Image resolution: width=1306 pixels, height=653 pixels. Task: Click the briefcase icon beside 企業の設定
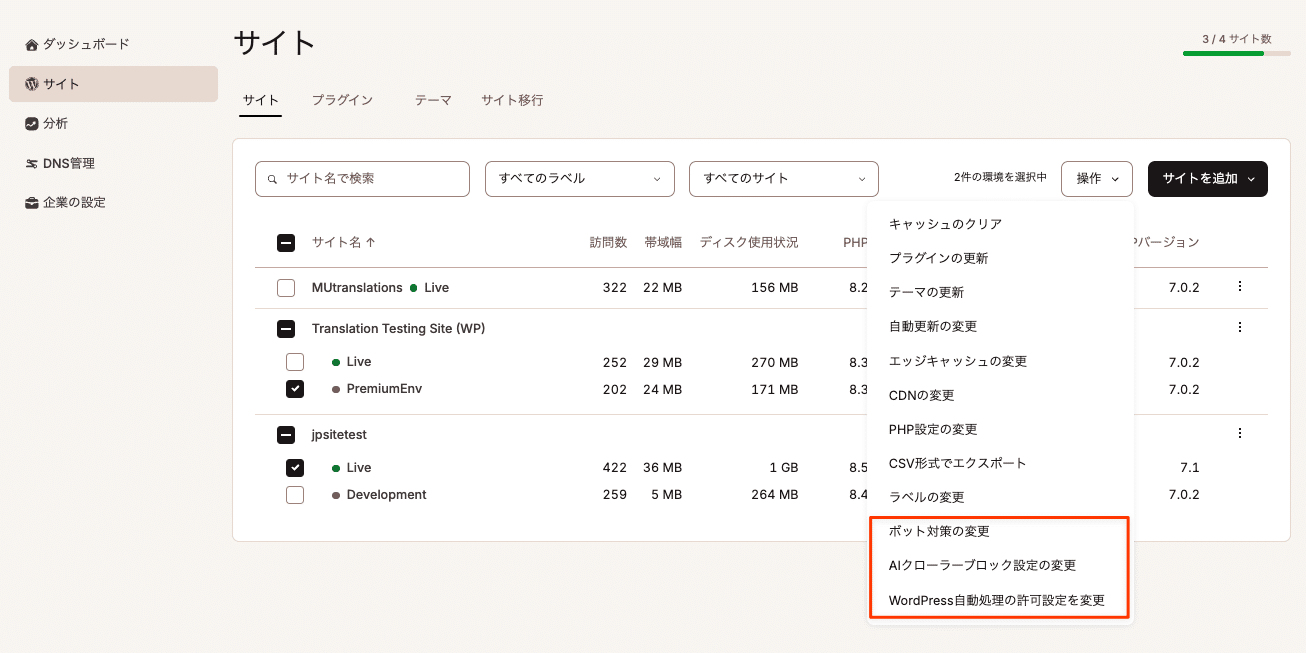(x=32, y=202)
